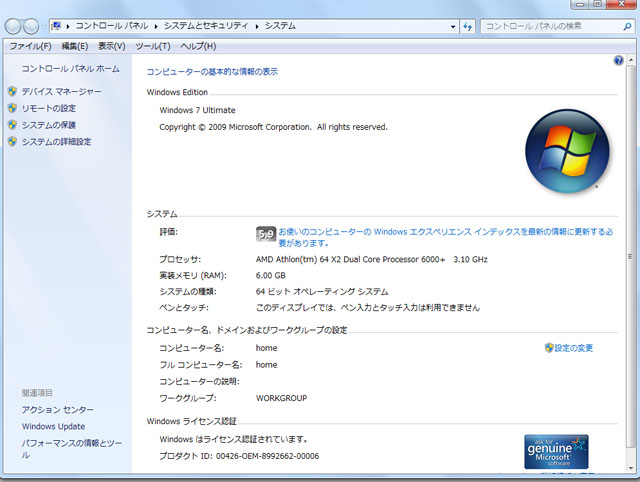Open Windows Update link

(53, 426)
